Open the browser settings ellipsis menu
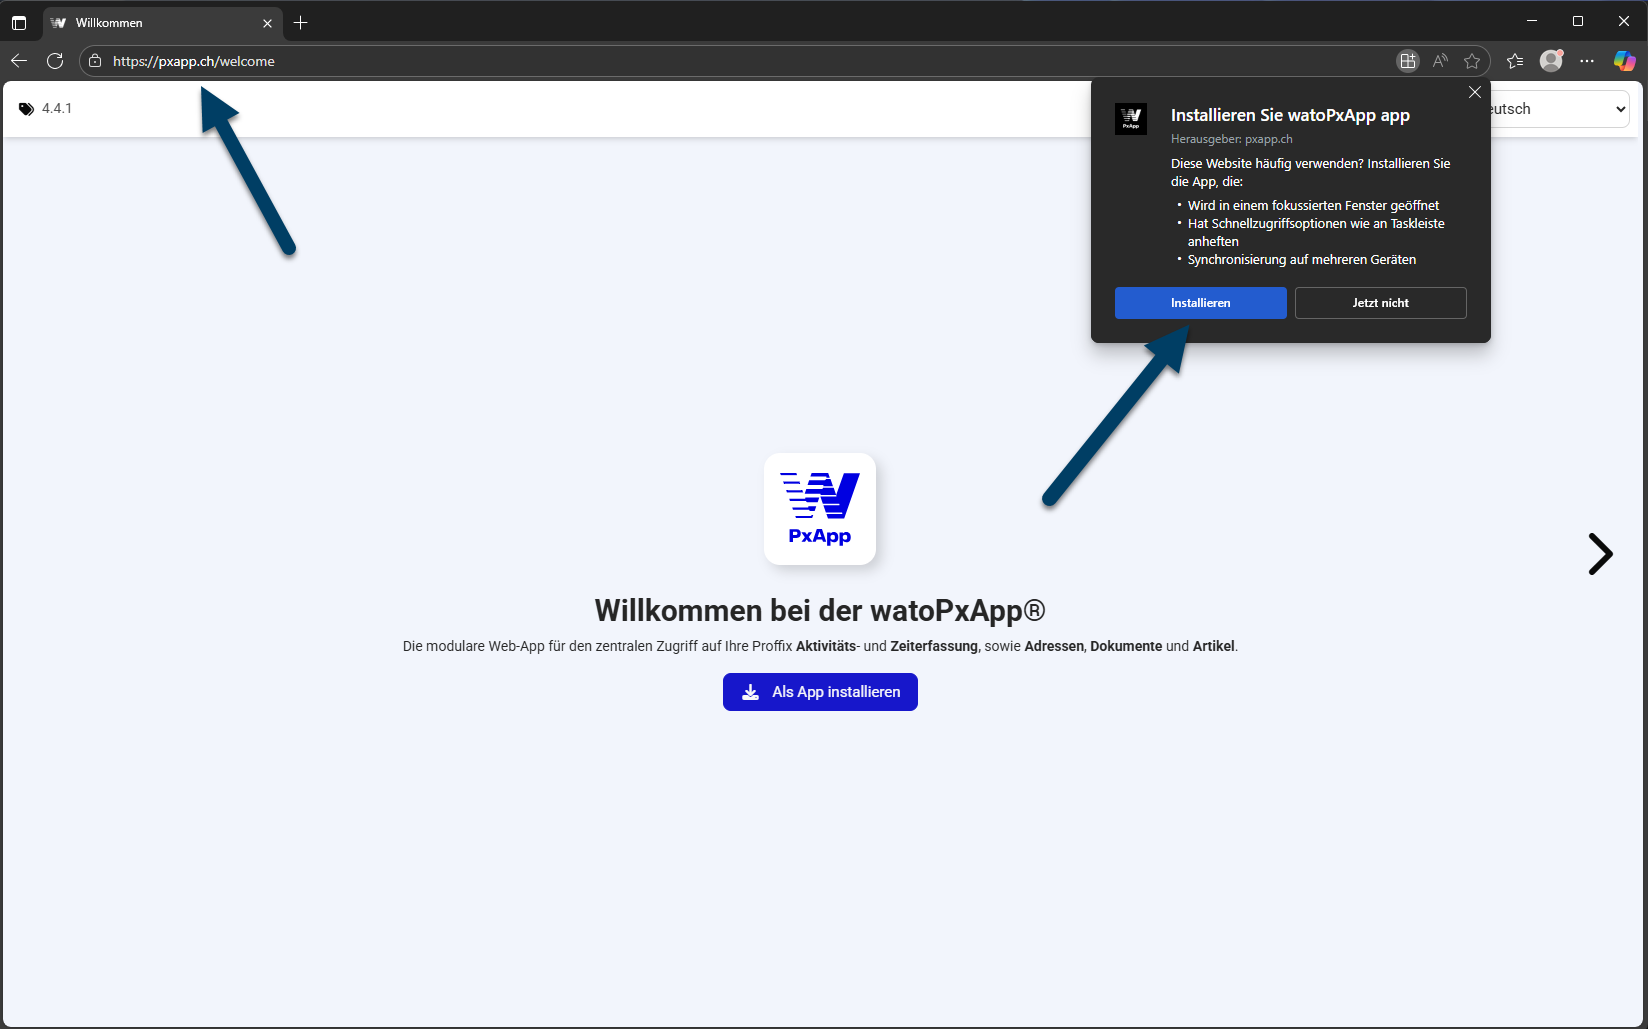 (x=1587, y=61)
